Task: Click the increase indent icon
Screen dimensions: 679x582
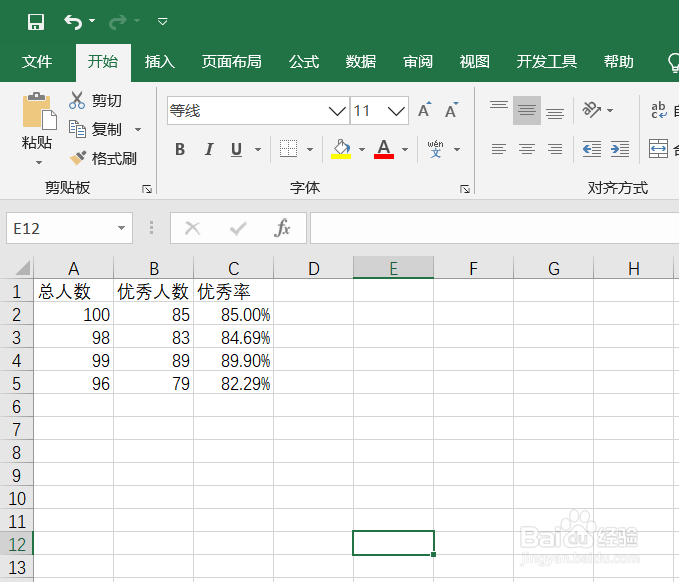Action: (620, 149)
